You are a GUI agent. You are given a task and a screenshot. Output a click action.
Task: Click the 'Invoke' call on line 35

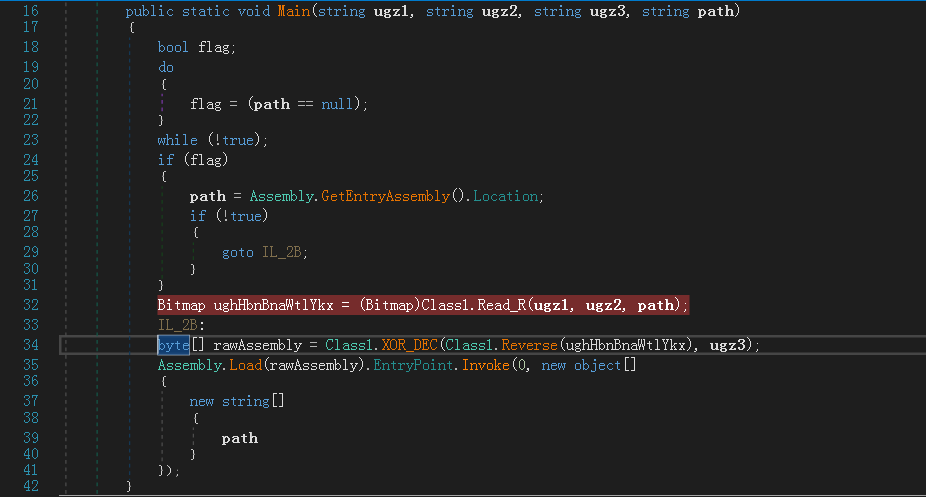(x=485, y=365)
